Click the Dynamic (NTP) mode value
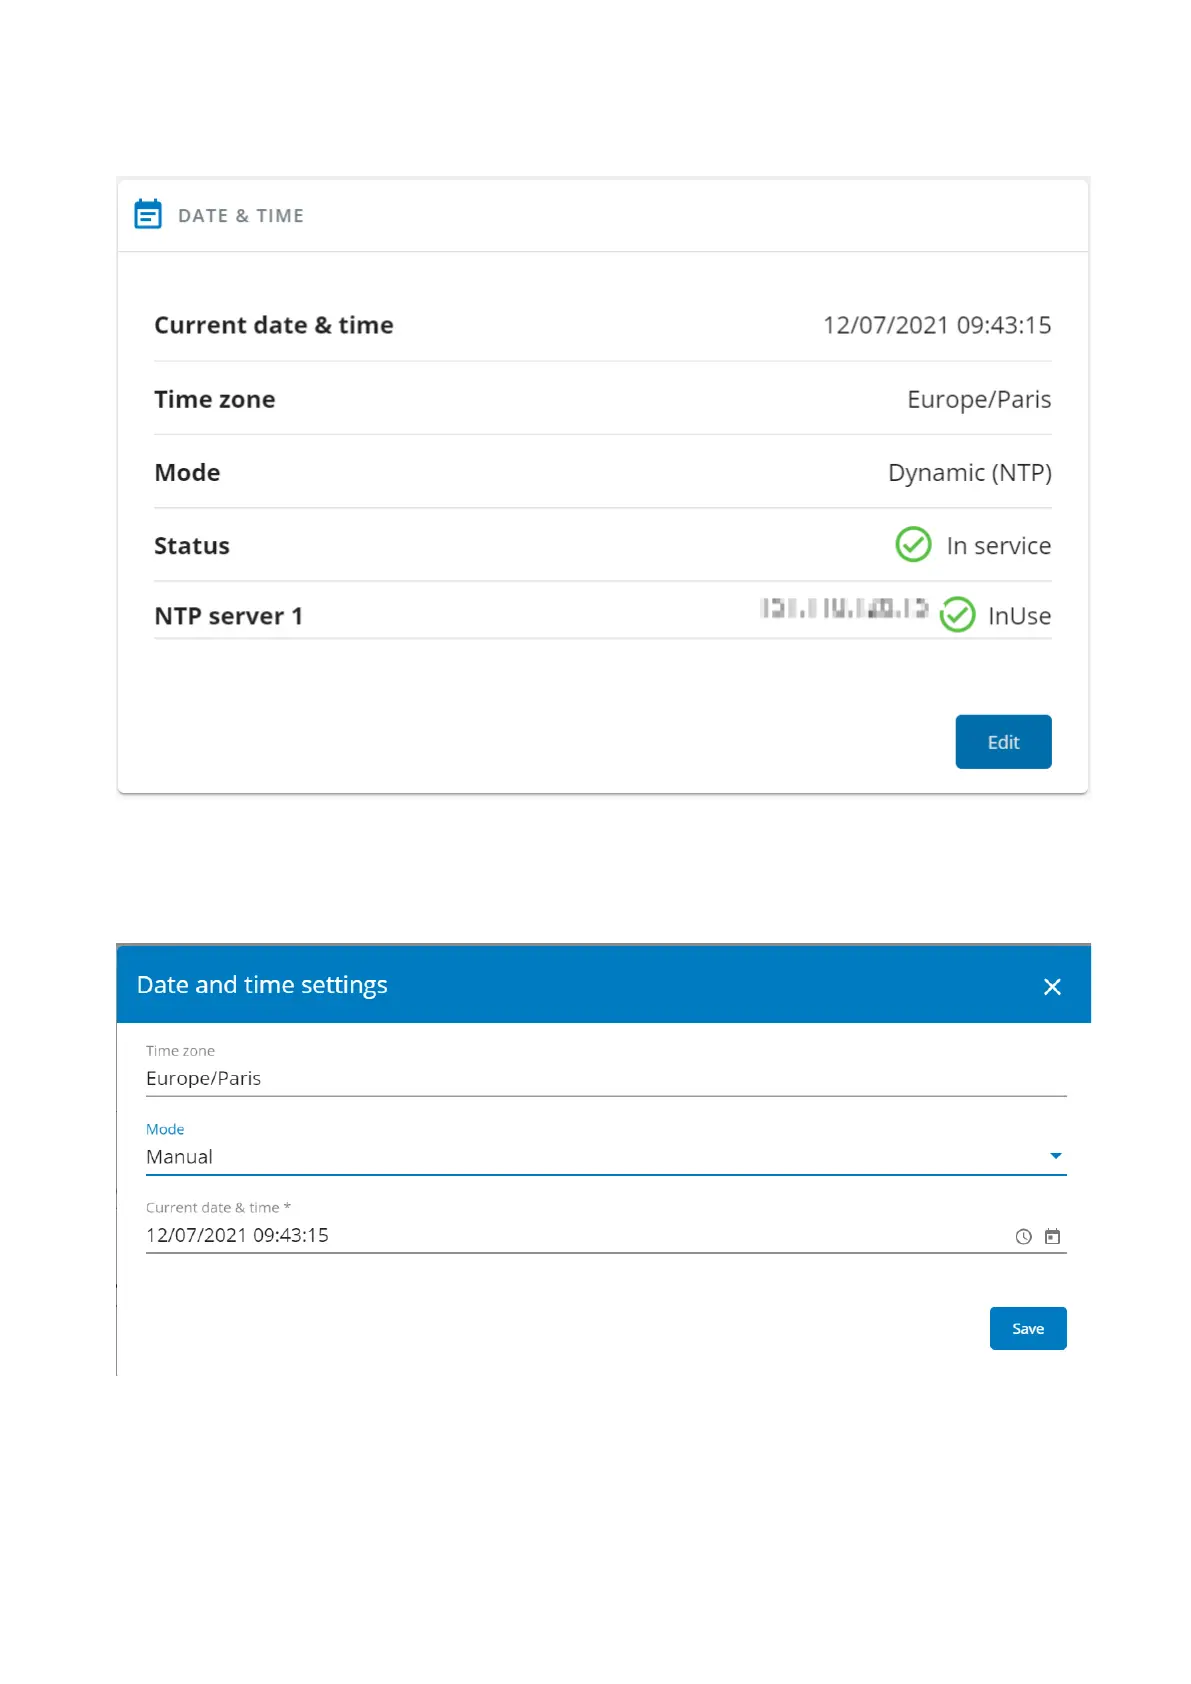Viewport: 1191px width, 1684px height. pos(969,473)
